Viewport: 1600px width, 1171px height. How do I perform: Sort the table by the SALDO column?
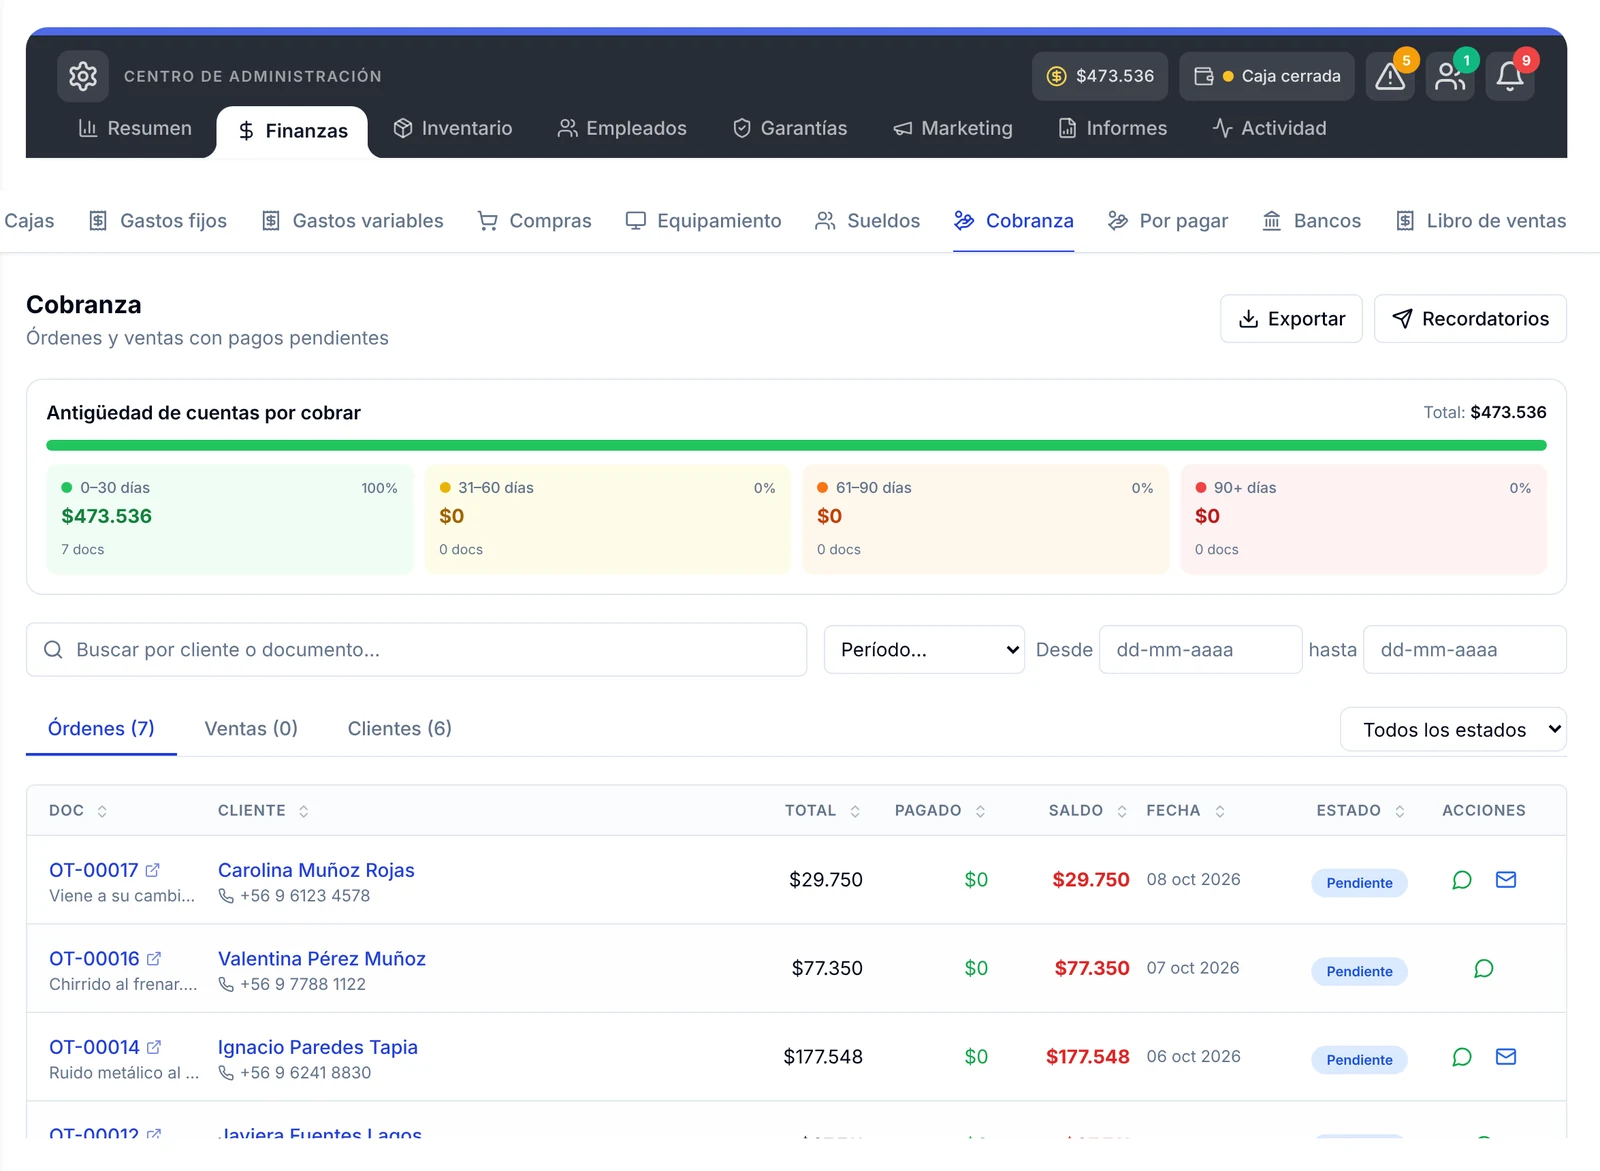[1088, 811]
